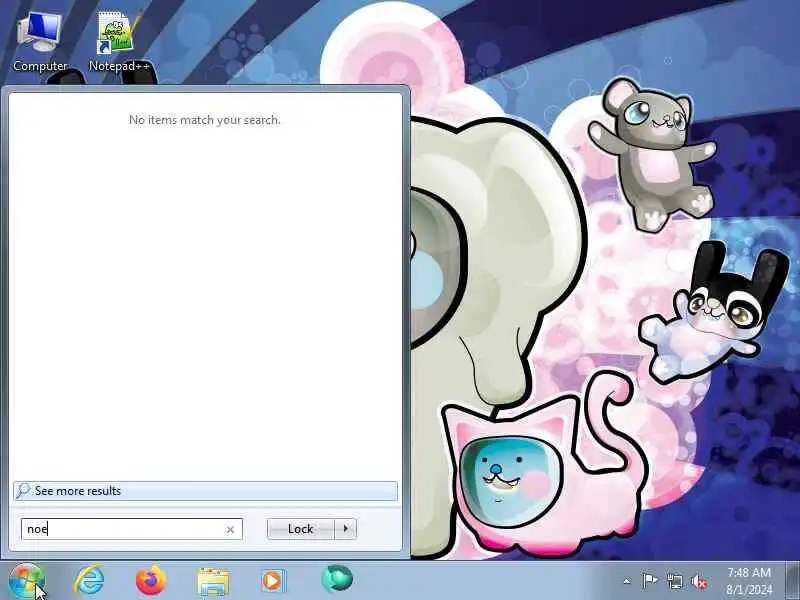Click the magnifier icon beside See more results
Image resolution: width=800 pixels, height=600 pixels.
(23, 491)
